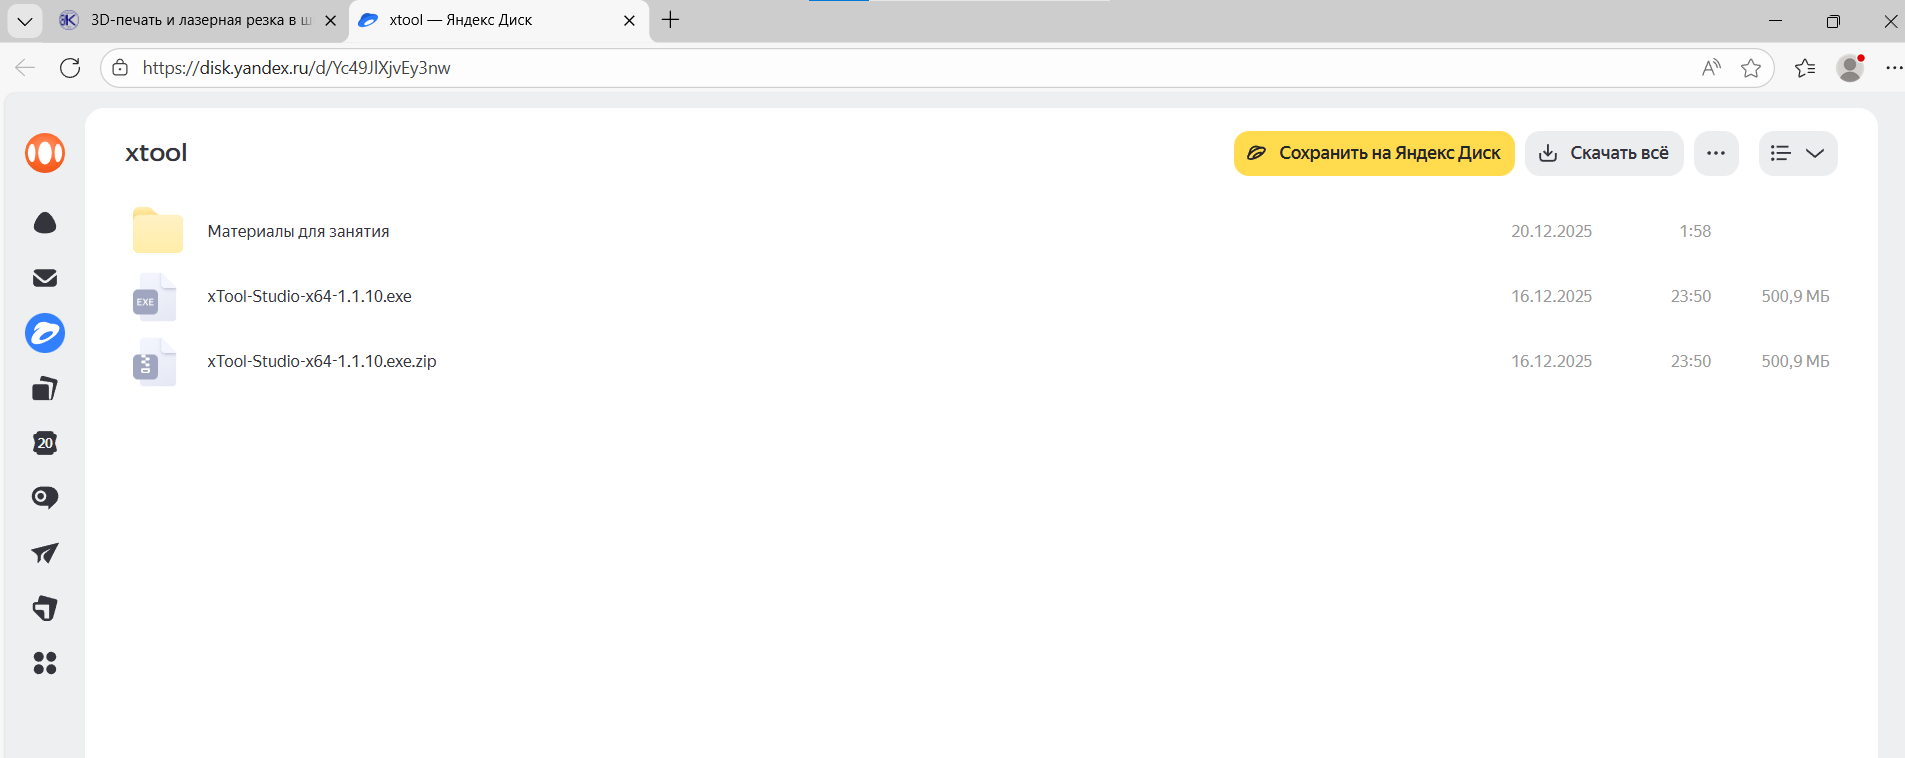Open the speech bubble camera sidebar icon

pos(45,498)
